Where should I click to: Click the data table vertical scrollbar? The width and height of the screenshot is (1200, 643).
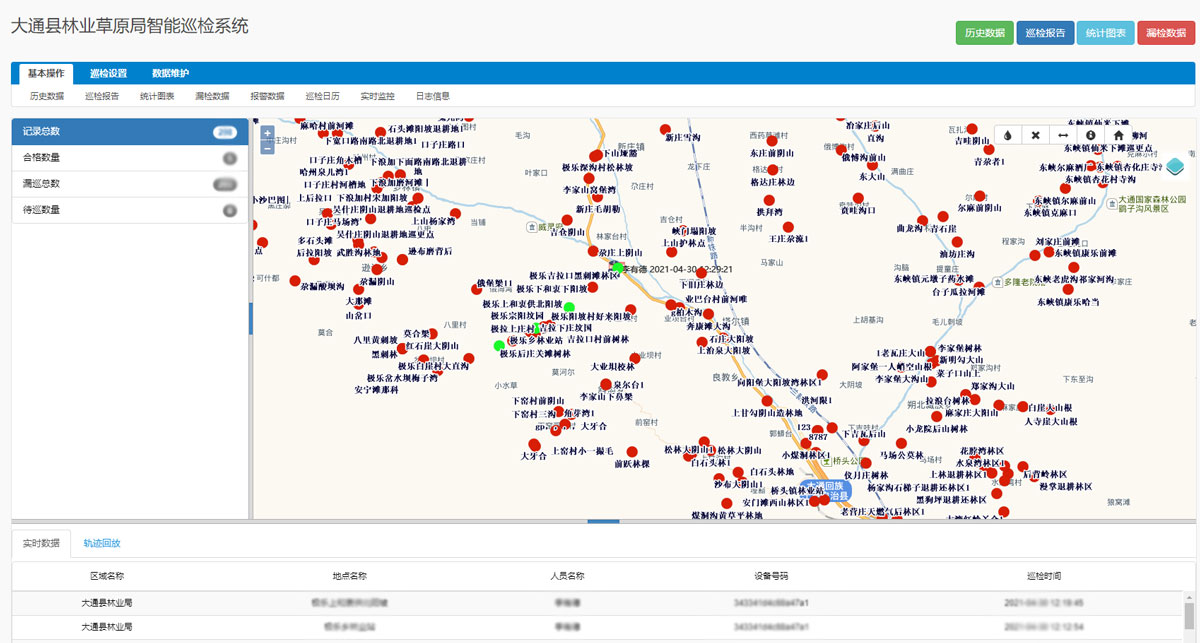pyautogui.click(x=1189, y=615)
